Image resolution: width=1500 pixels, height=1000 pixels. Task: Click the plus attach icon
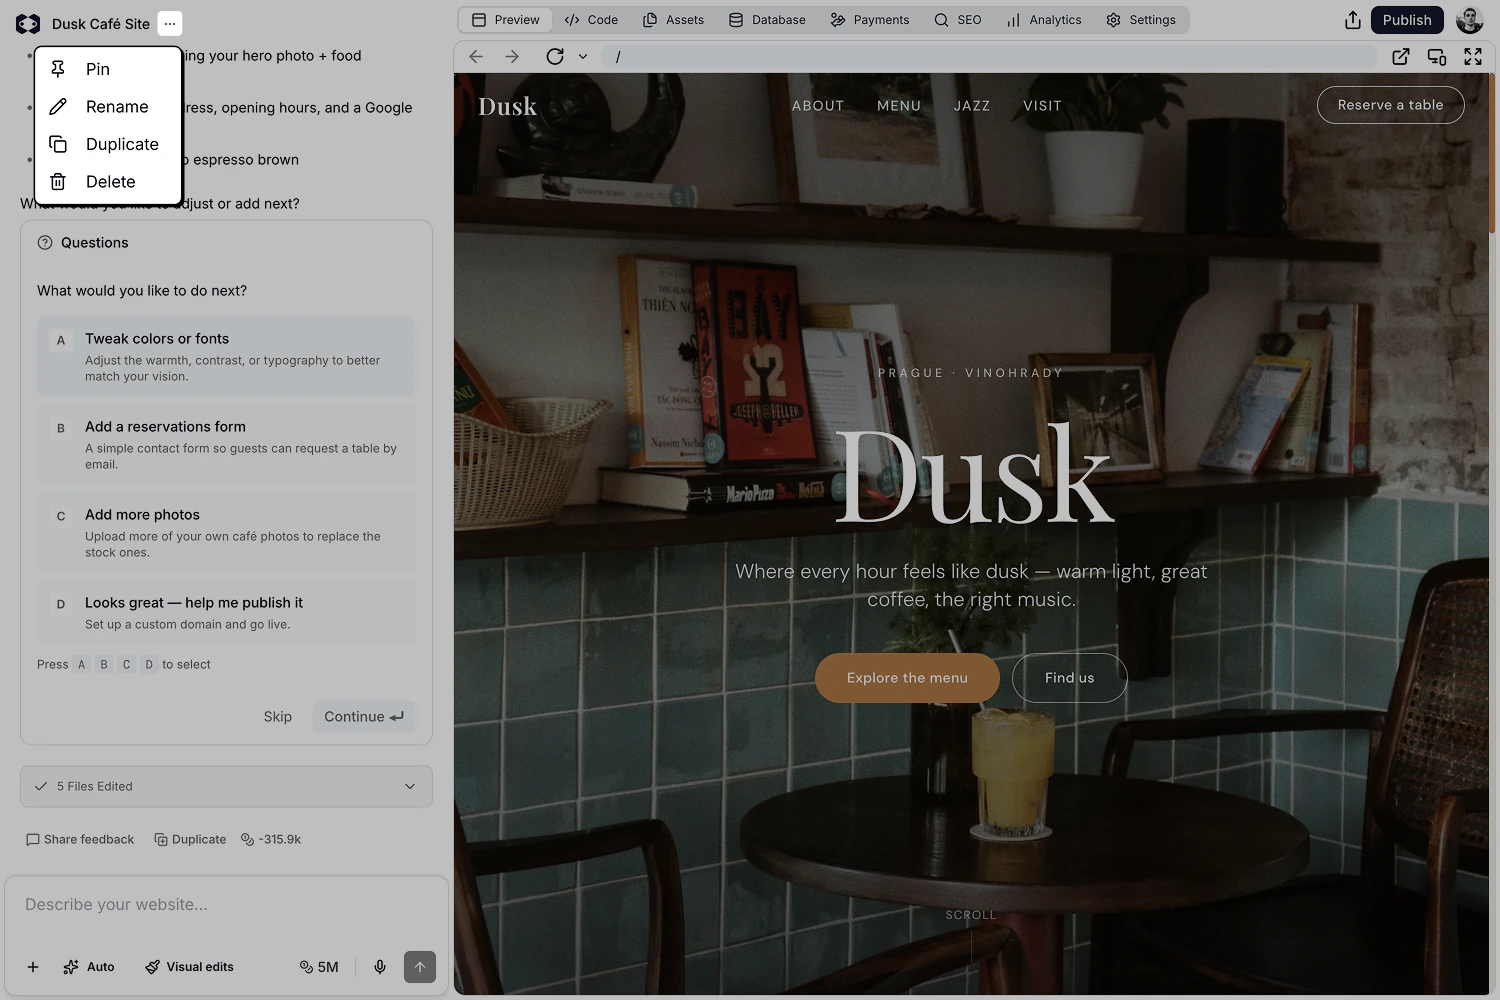pyautogui.click(x=33, y=967)
